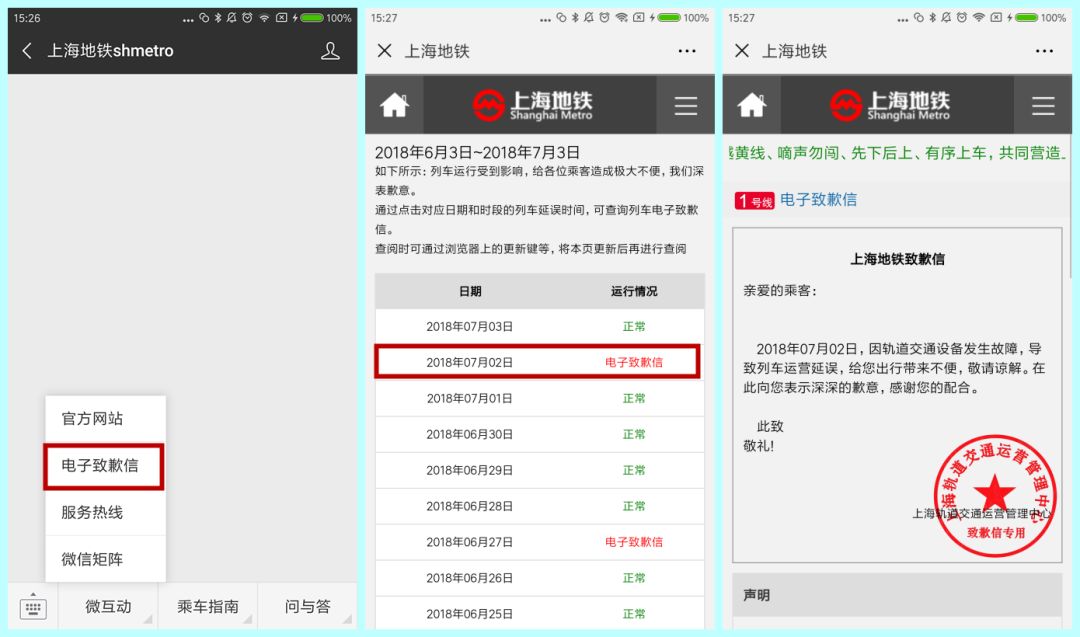Click the 正常 status for 2018年06月28日
This screenshot has width=1080, height=637.
634,506
